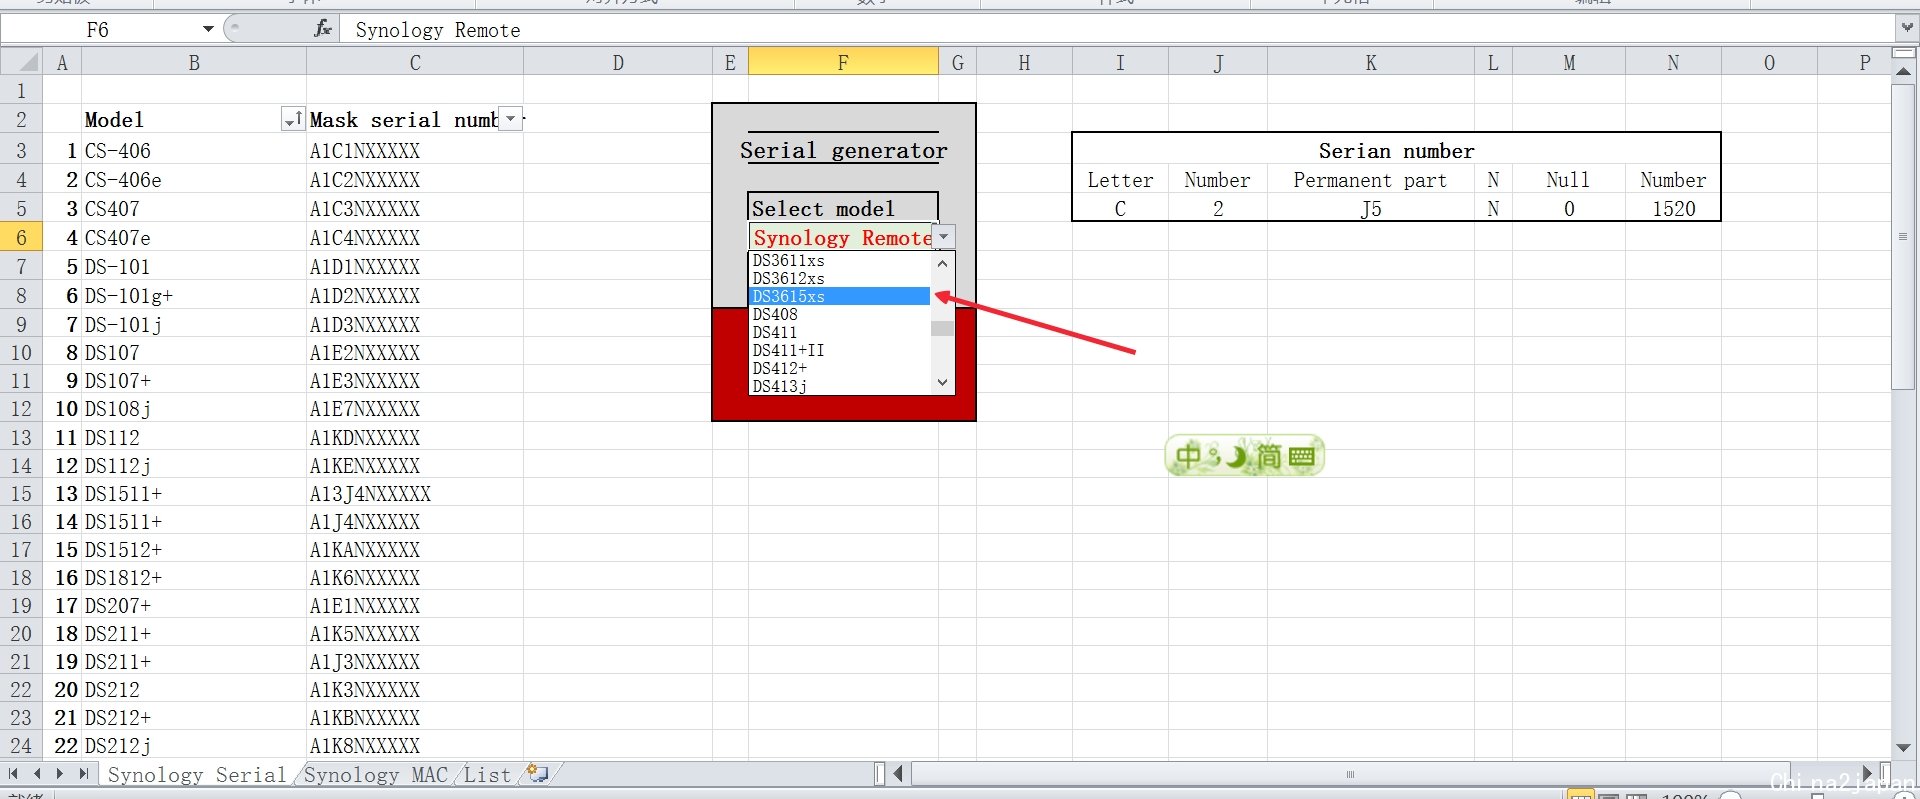This screenshot has height=799, width=1920.
Task: Select DS3611xs in model list
Action: pos(839,260)
